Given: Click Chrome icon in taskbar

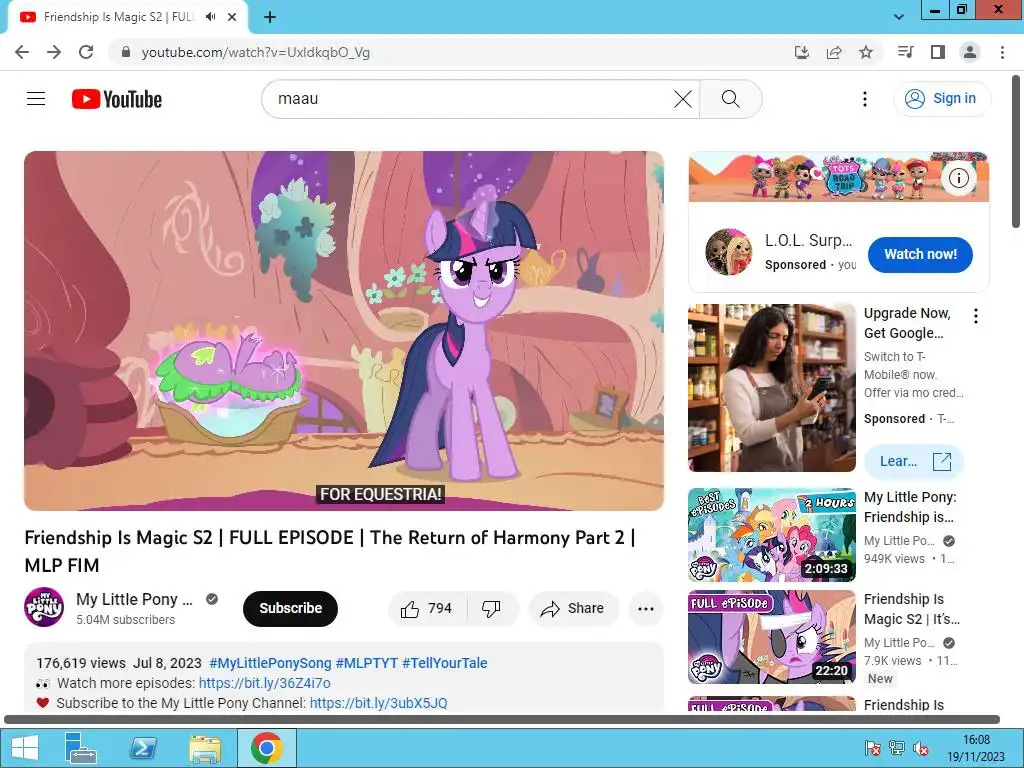Looking at the screenshot, I should (x=266, y=748).
